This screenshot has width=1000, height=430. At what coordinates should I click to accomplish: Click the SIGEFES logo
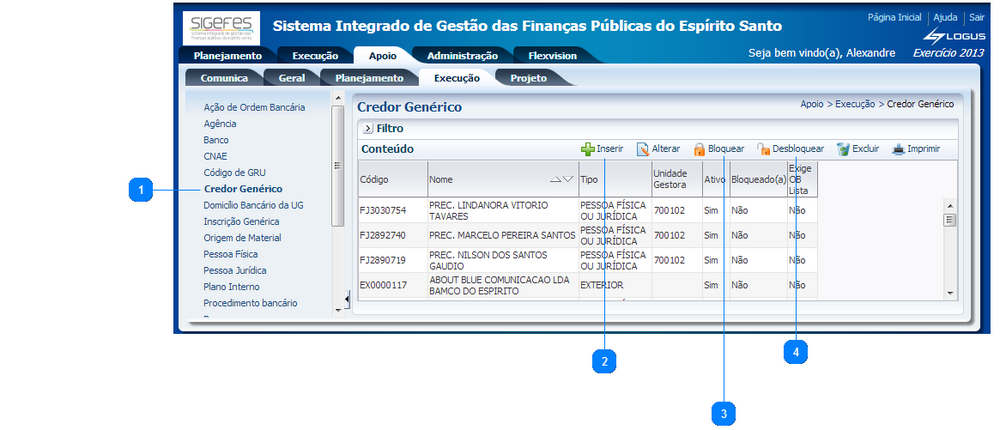pos(220,26)
